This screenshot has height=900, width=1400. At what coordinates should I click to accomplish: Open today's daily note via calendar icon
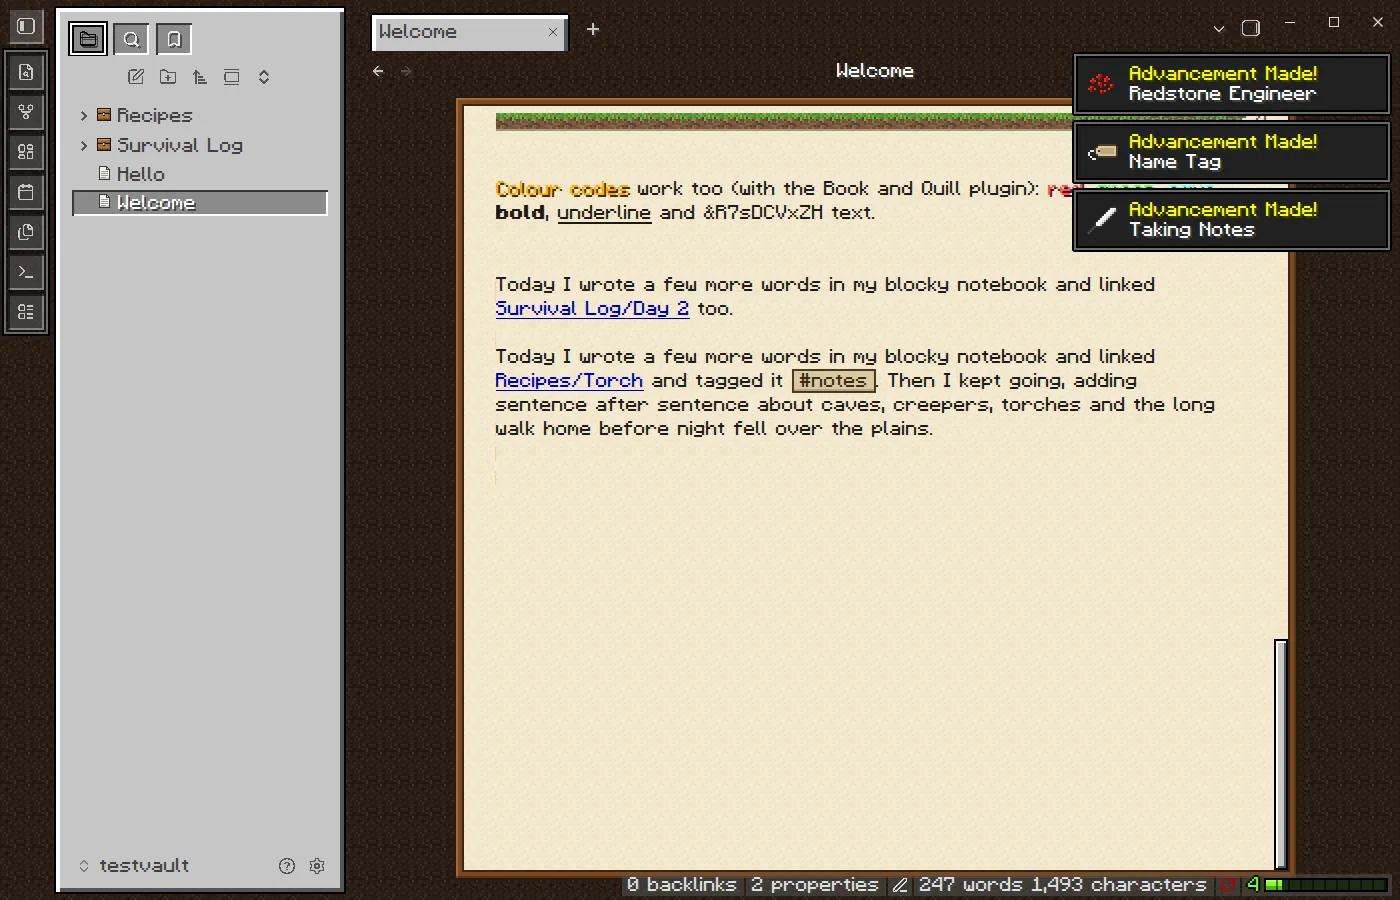pyautogui.click(x=26, y=192)
